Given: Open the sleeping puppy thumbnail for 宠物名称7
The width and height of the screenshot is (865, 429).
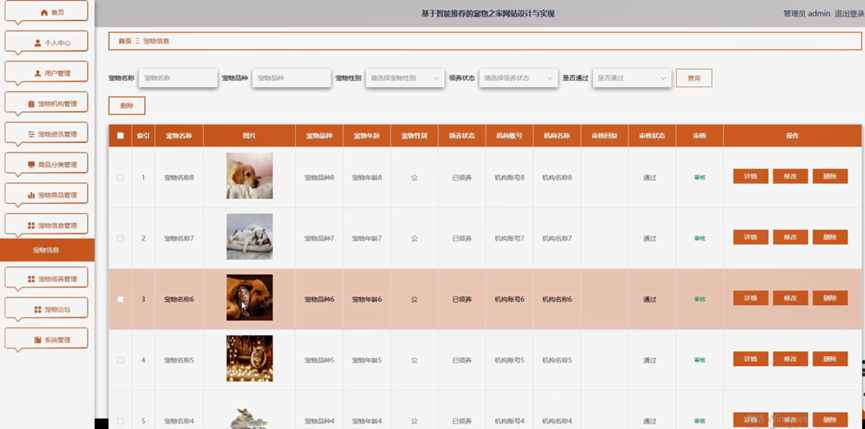Looking at the screenshot, I should pos(249,237).
